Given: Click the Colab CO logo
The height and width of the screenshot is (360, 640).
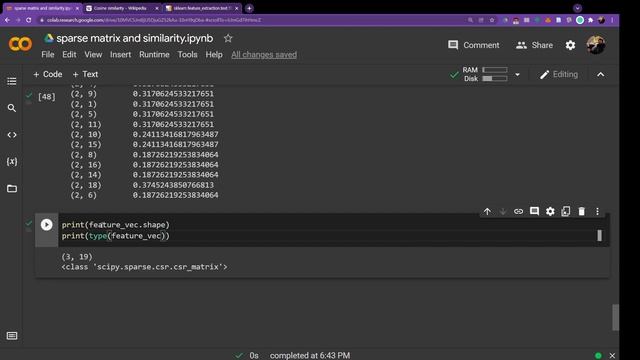Looking at the screenshot, I should [20, 44].
